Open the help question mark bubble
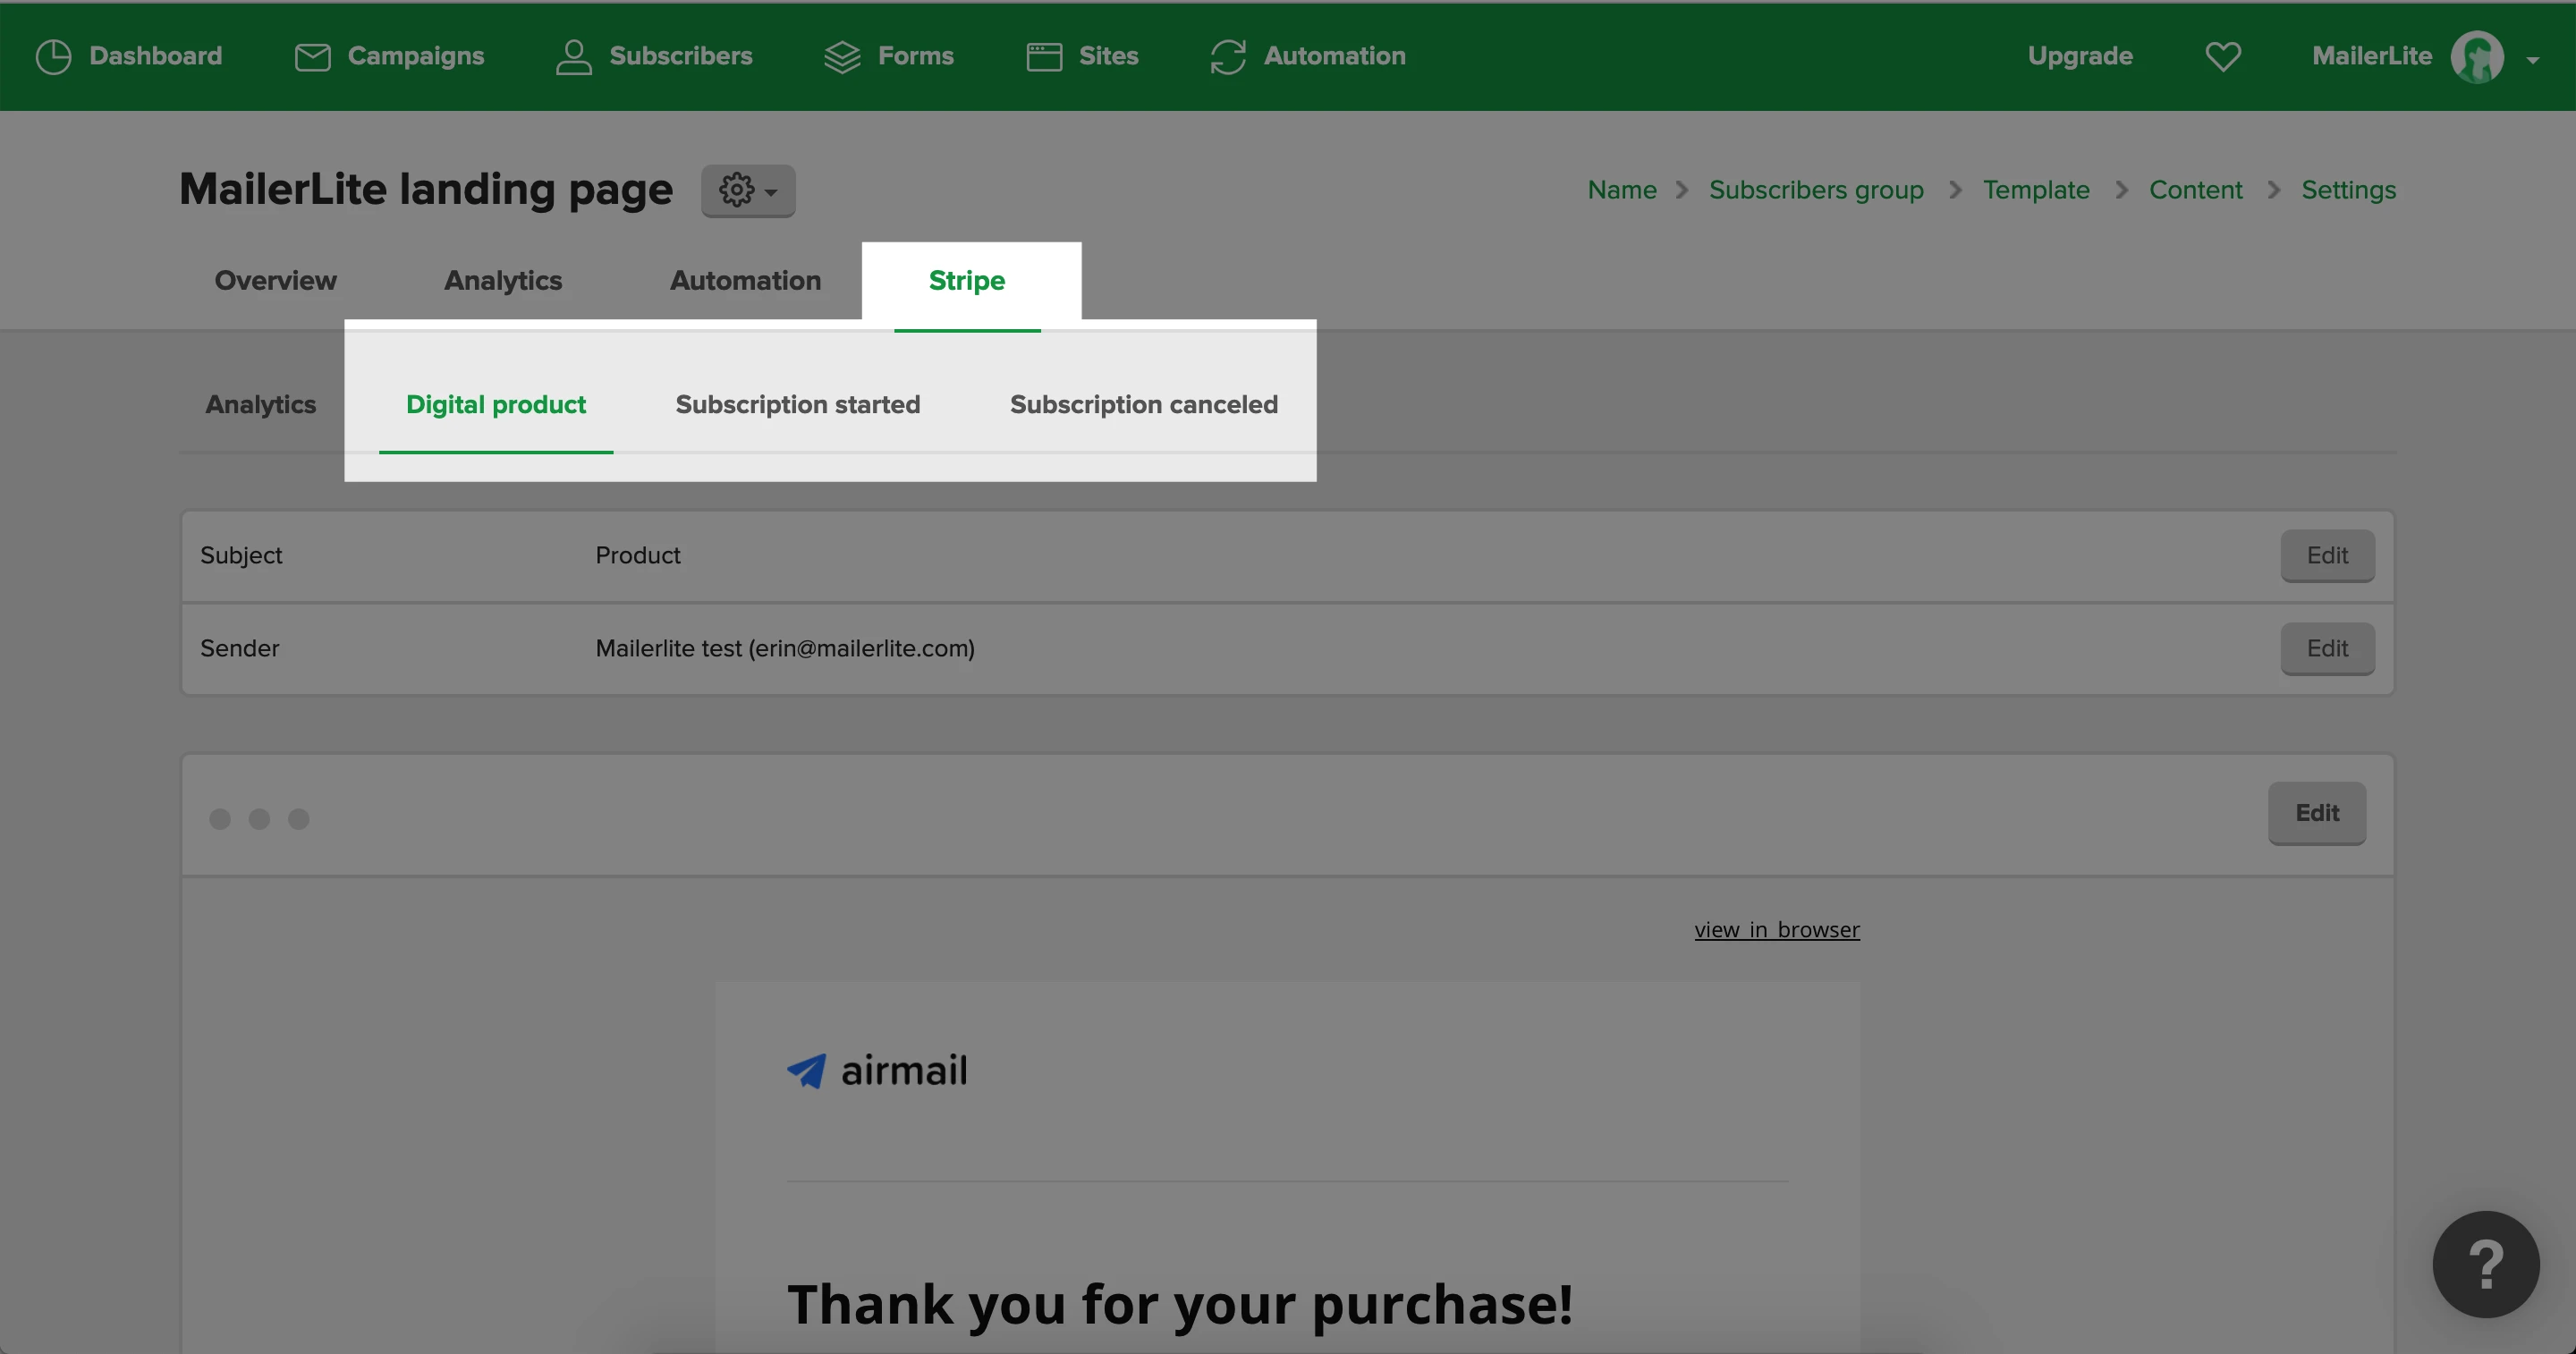 2485,1264
